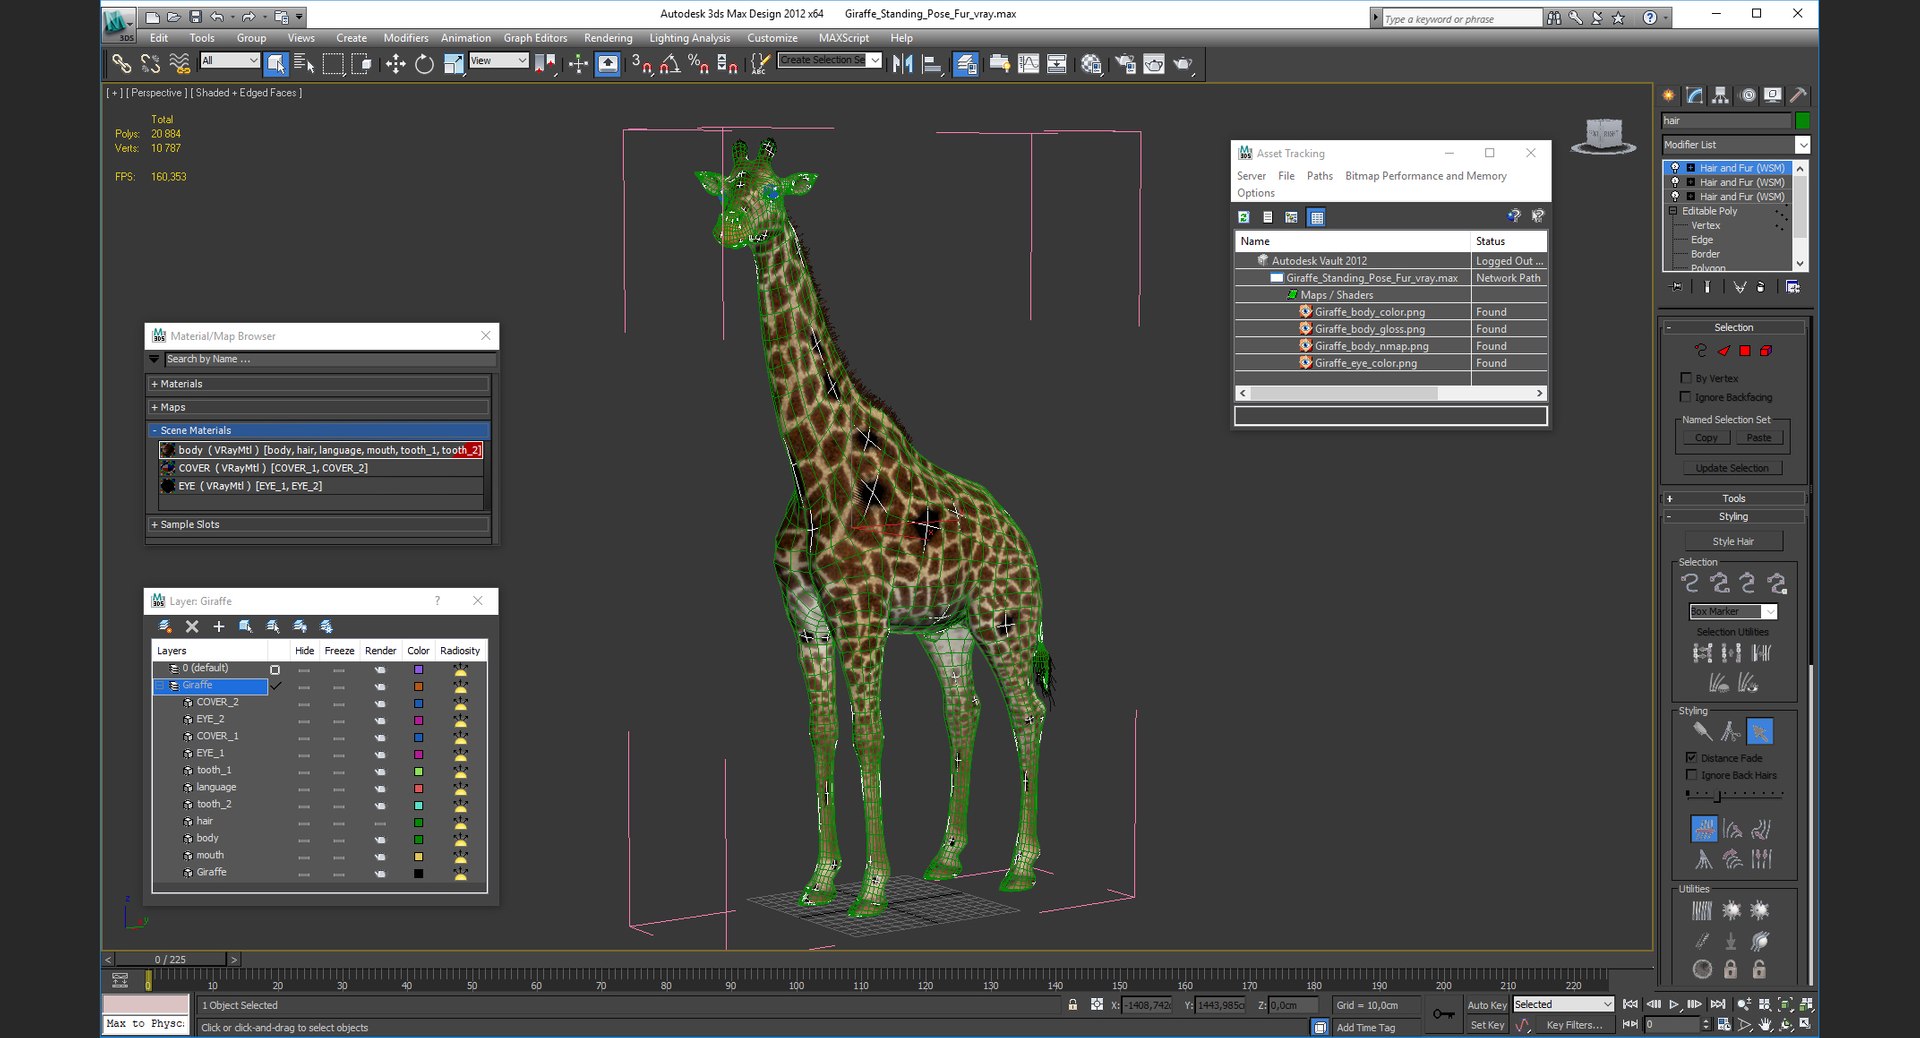Image resolution: width=1920 pixels, height=1038 pixels.
Task: Click the Save file quick-access icon
Action: (x=195, y=17)
